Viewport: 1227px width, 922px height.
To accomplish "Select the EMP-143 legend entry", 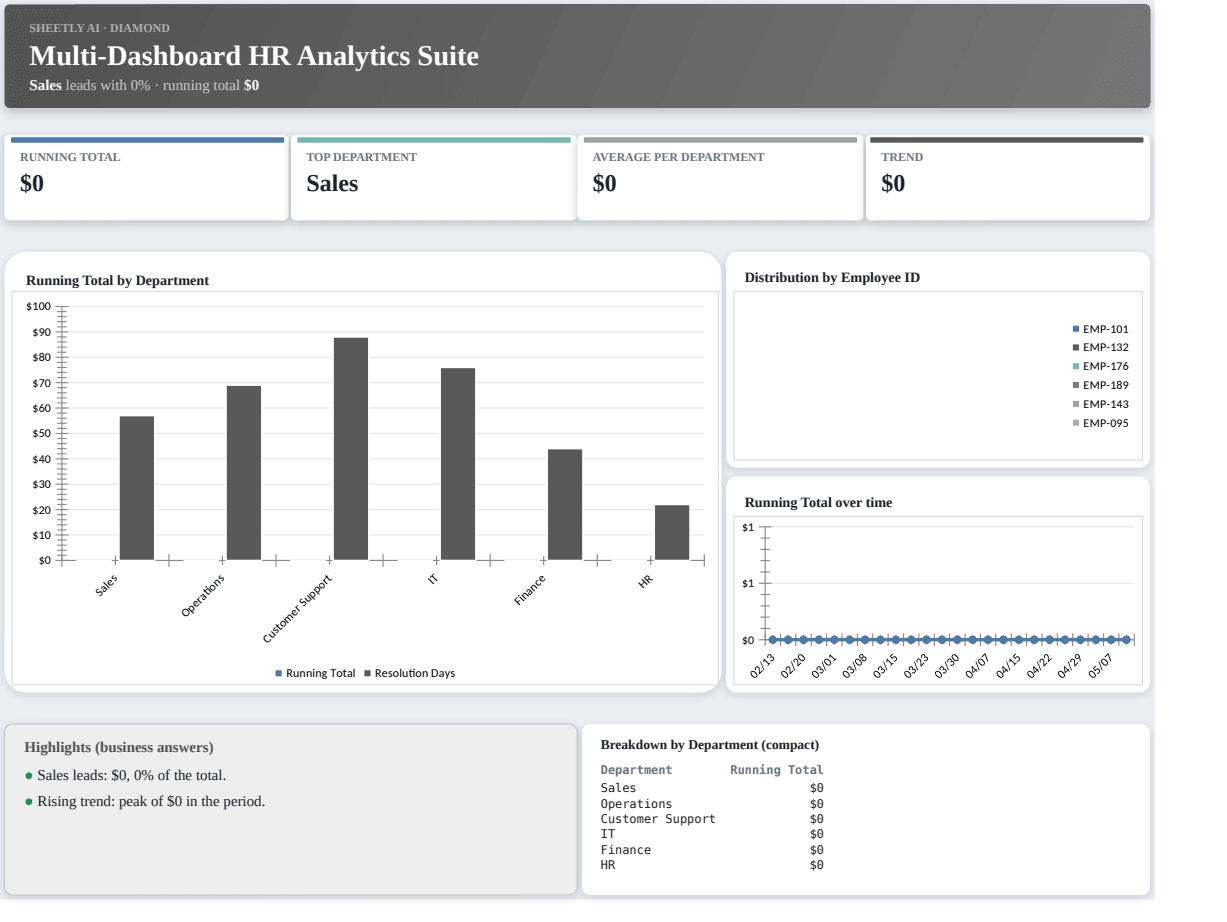I will click(x=1100, y=404).
